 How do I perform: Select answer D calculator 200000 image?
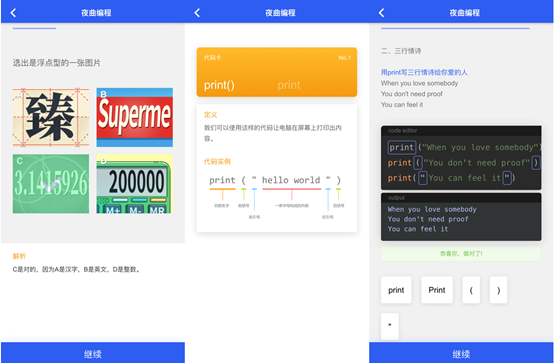click(x=135, y=183)
